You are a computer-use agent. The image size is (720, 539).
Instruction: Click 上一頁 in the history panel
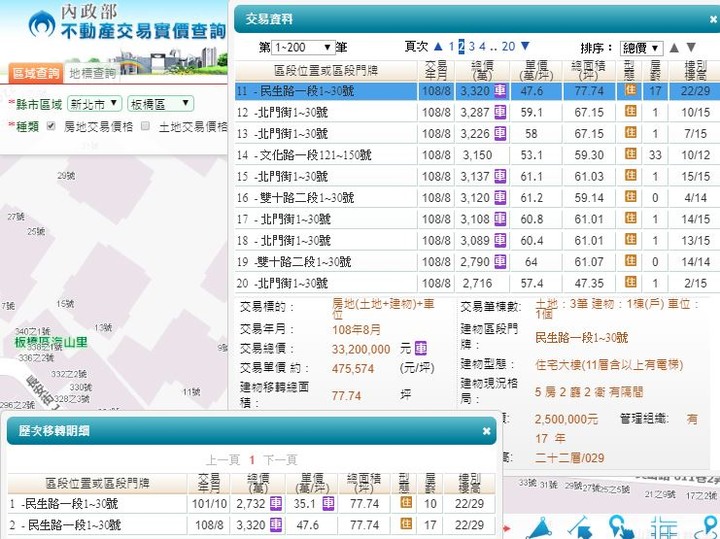pos(223,460)
